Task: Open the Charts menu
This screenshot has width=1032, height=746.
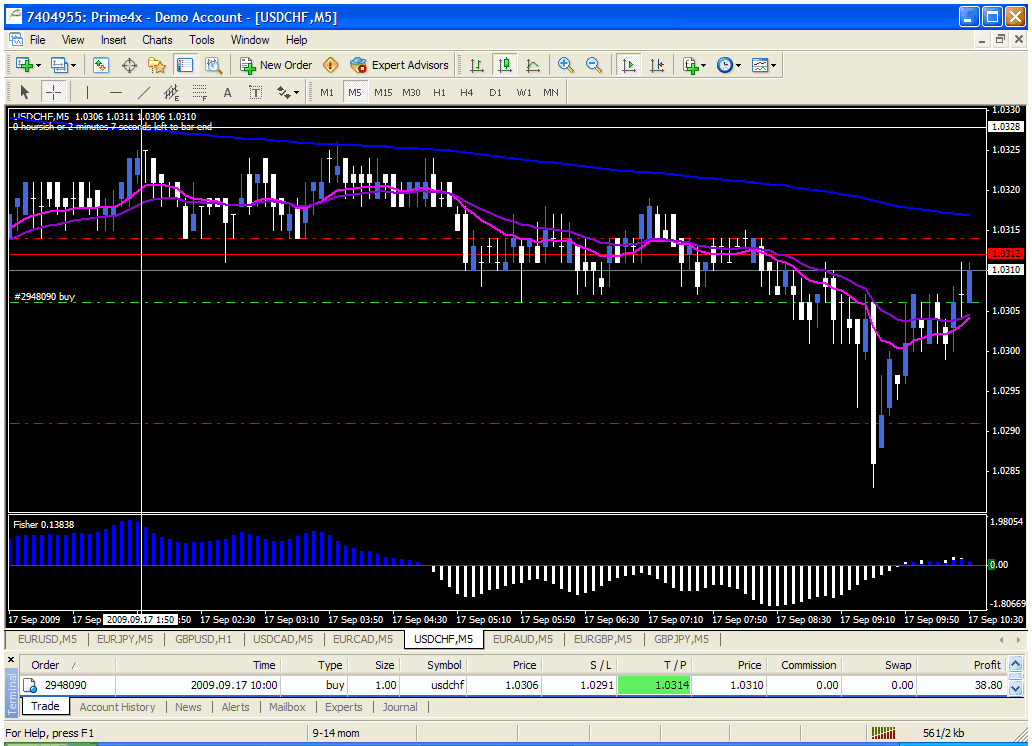Action: point(157,40)
